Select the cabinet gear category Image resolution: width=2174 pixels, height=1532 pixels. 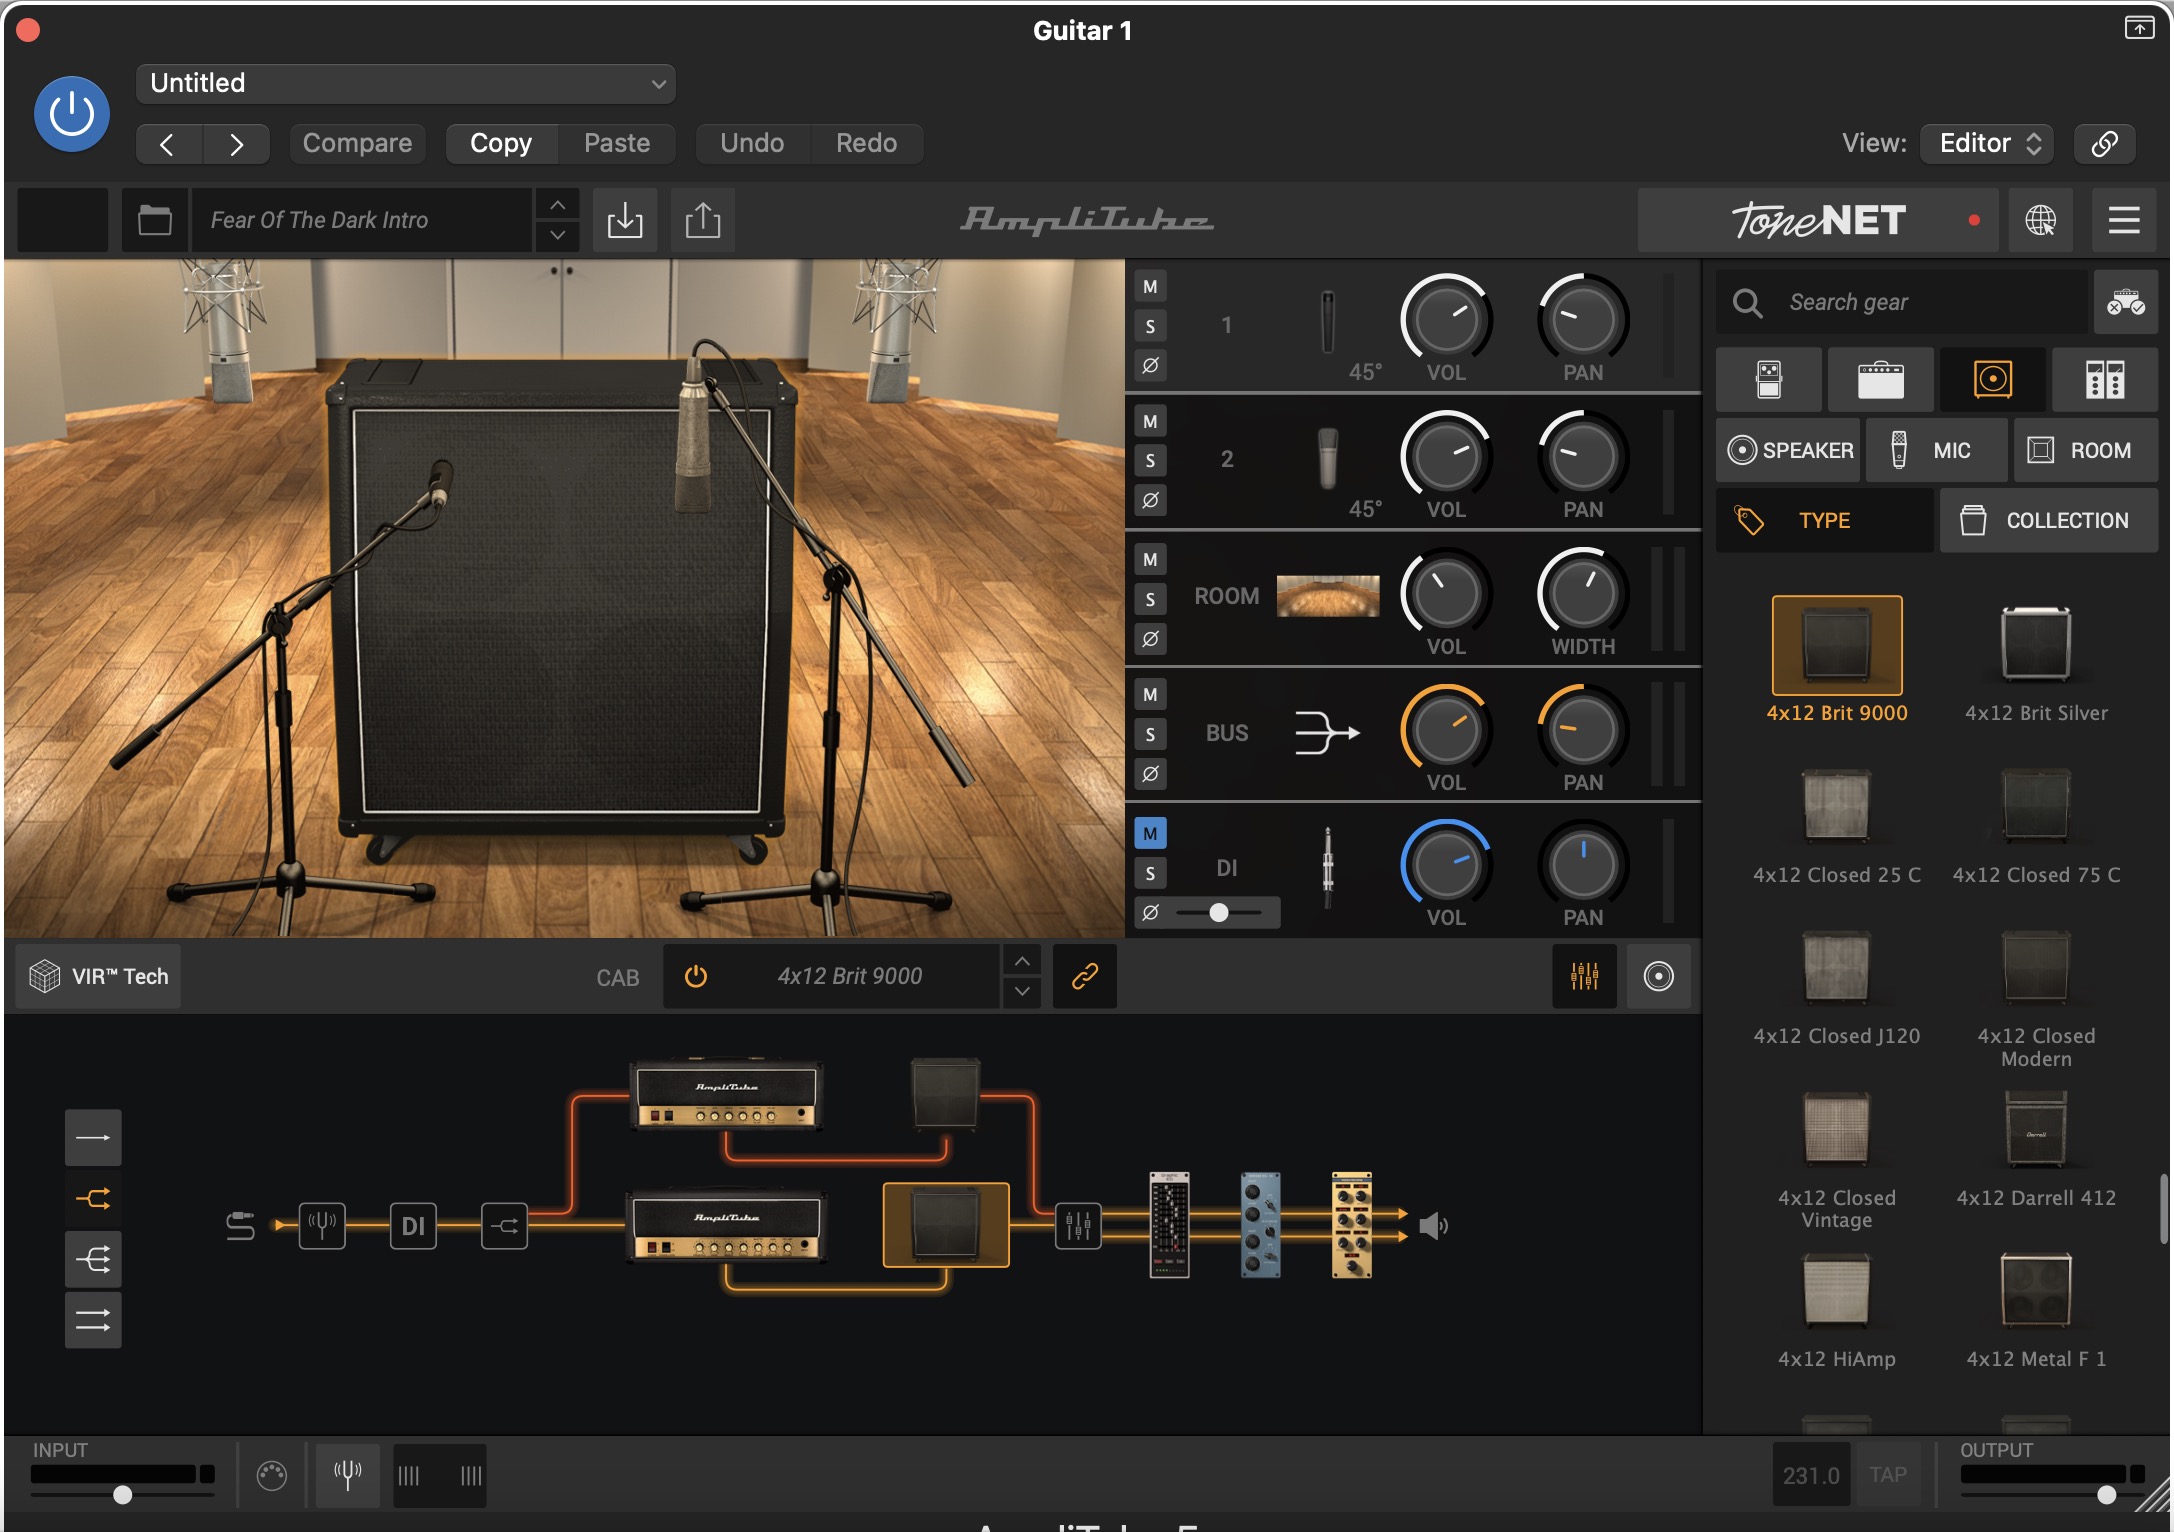tap(1992, 380)
